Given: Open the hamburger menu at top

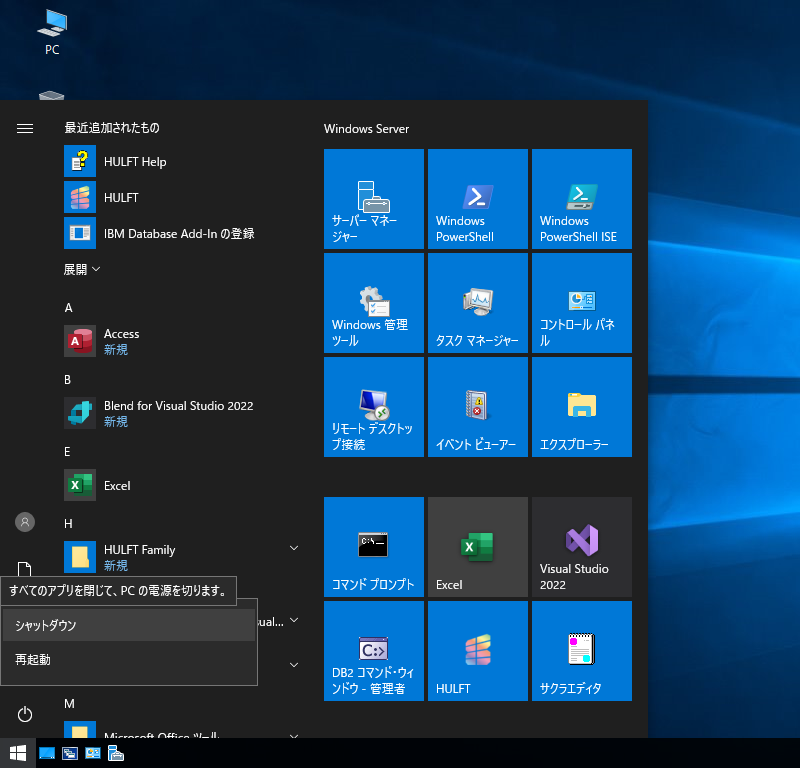Looking at the screenshot, I should [25, 128].
